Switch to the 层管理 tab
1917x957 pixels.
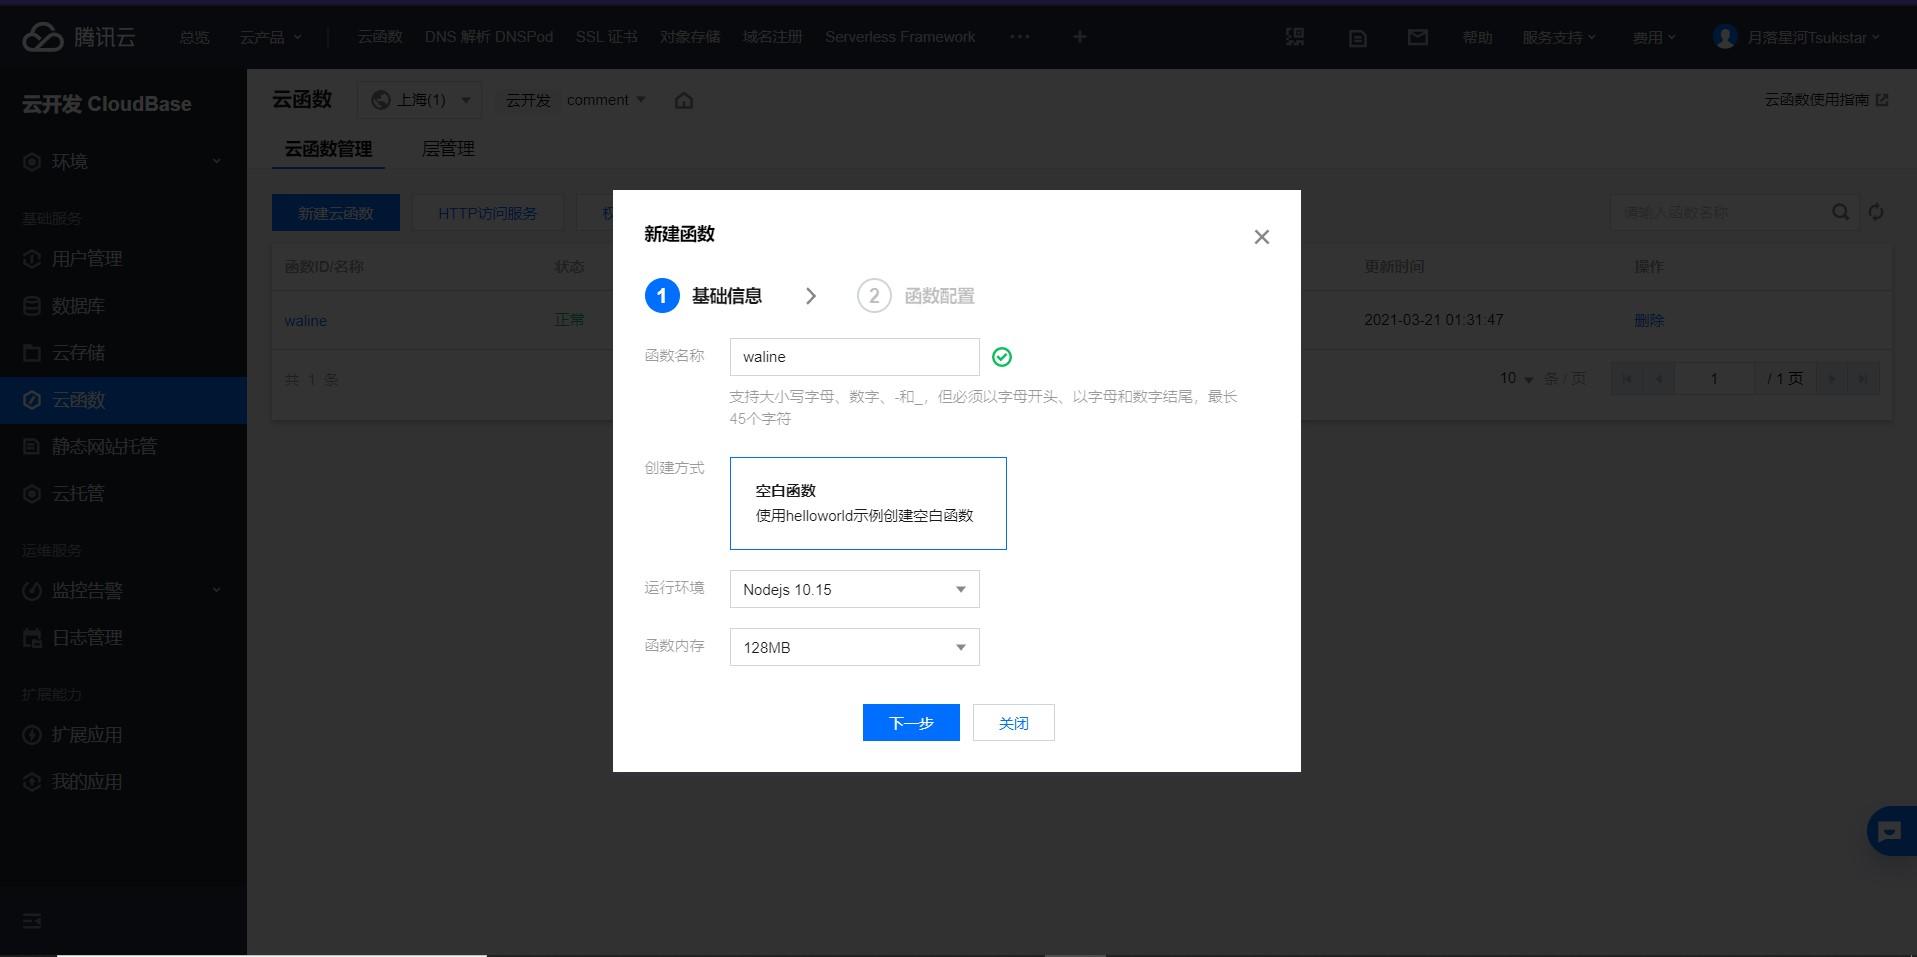pyautogui.click(x=448, y=149)
